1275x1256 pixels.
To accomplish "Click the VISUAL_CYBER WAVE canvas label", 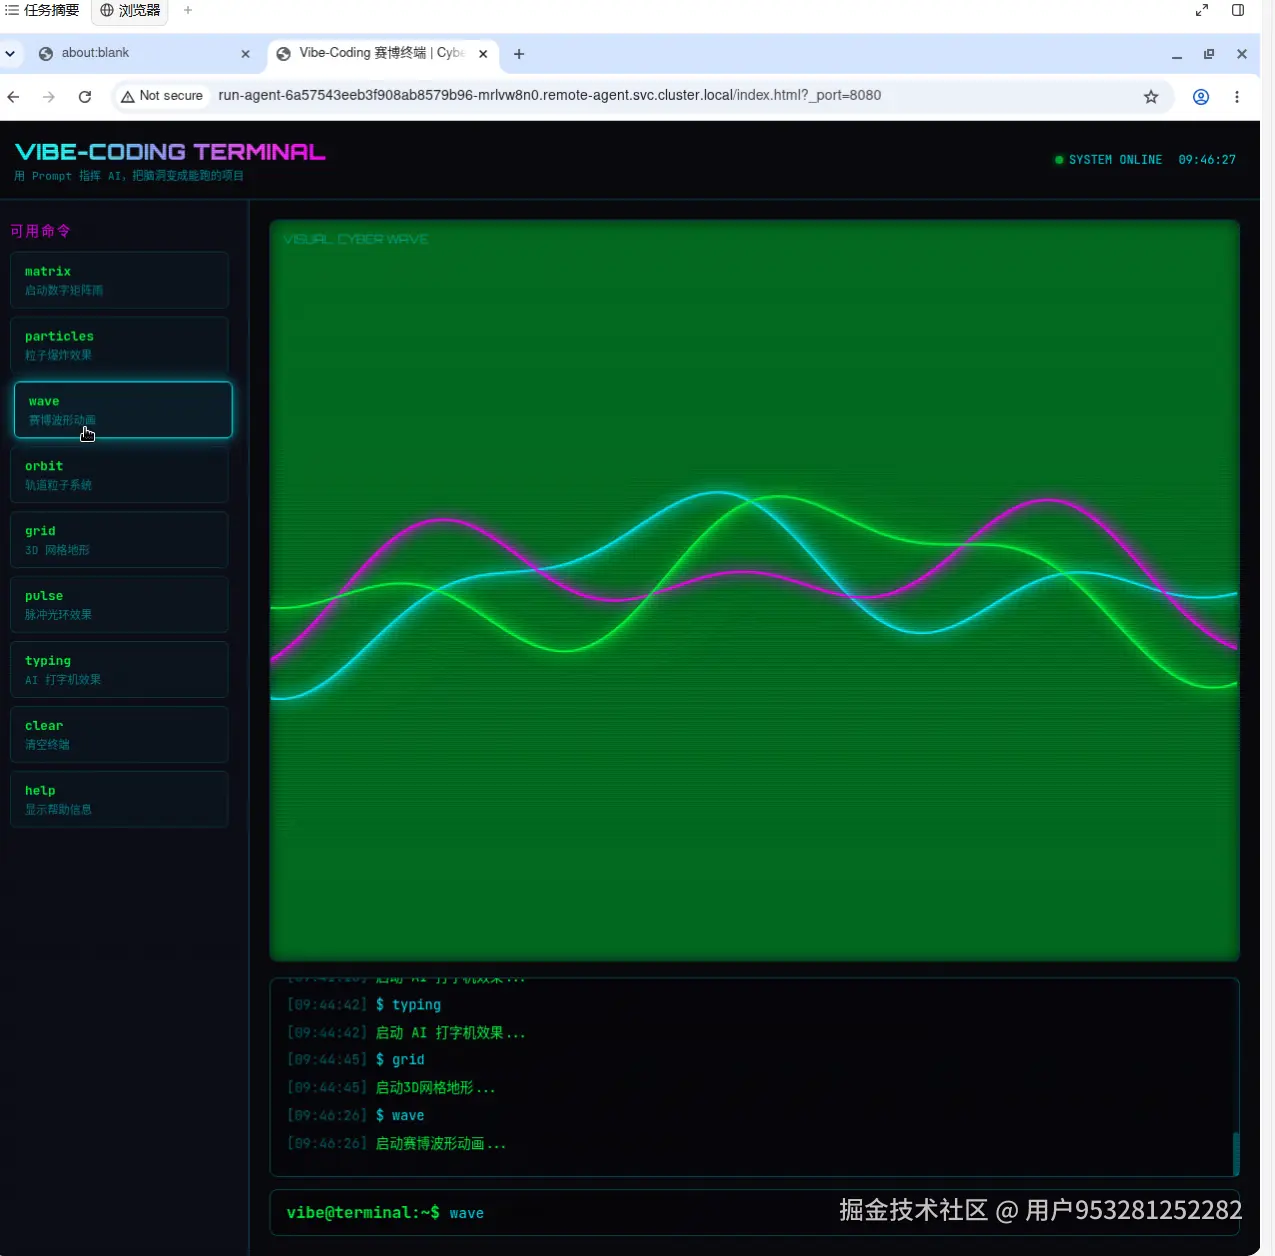I will coord(356,239).
